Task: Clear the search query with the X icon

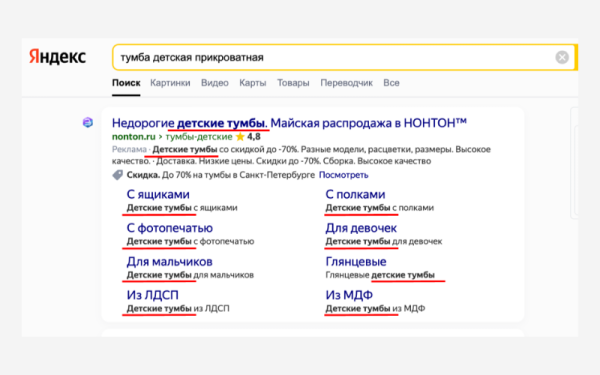Action: click(x=562, y=57)
